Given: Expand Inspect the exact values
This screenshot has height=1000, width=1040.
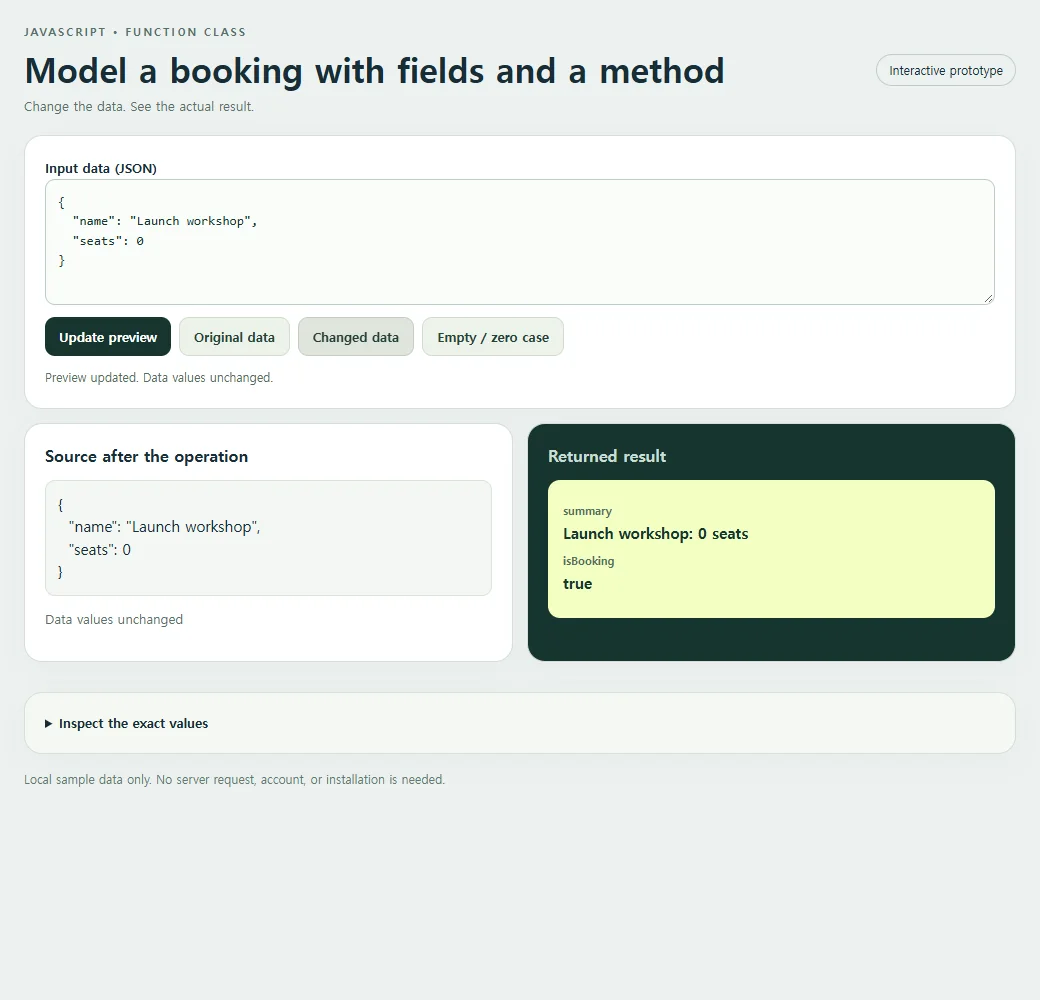Looking at the screenshot, I should click(x=126, y=723).
